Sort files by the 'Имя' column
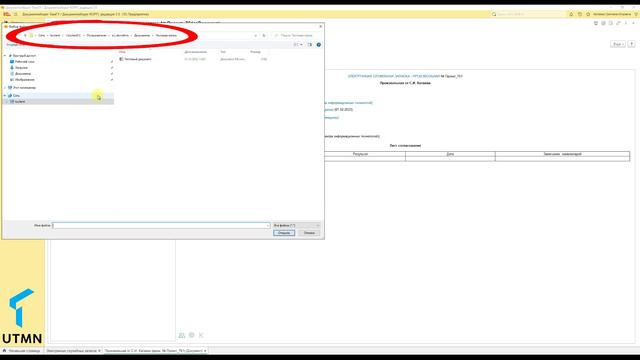 (x=122, y=52)
